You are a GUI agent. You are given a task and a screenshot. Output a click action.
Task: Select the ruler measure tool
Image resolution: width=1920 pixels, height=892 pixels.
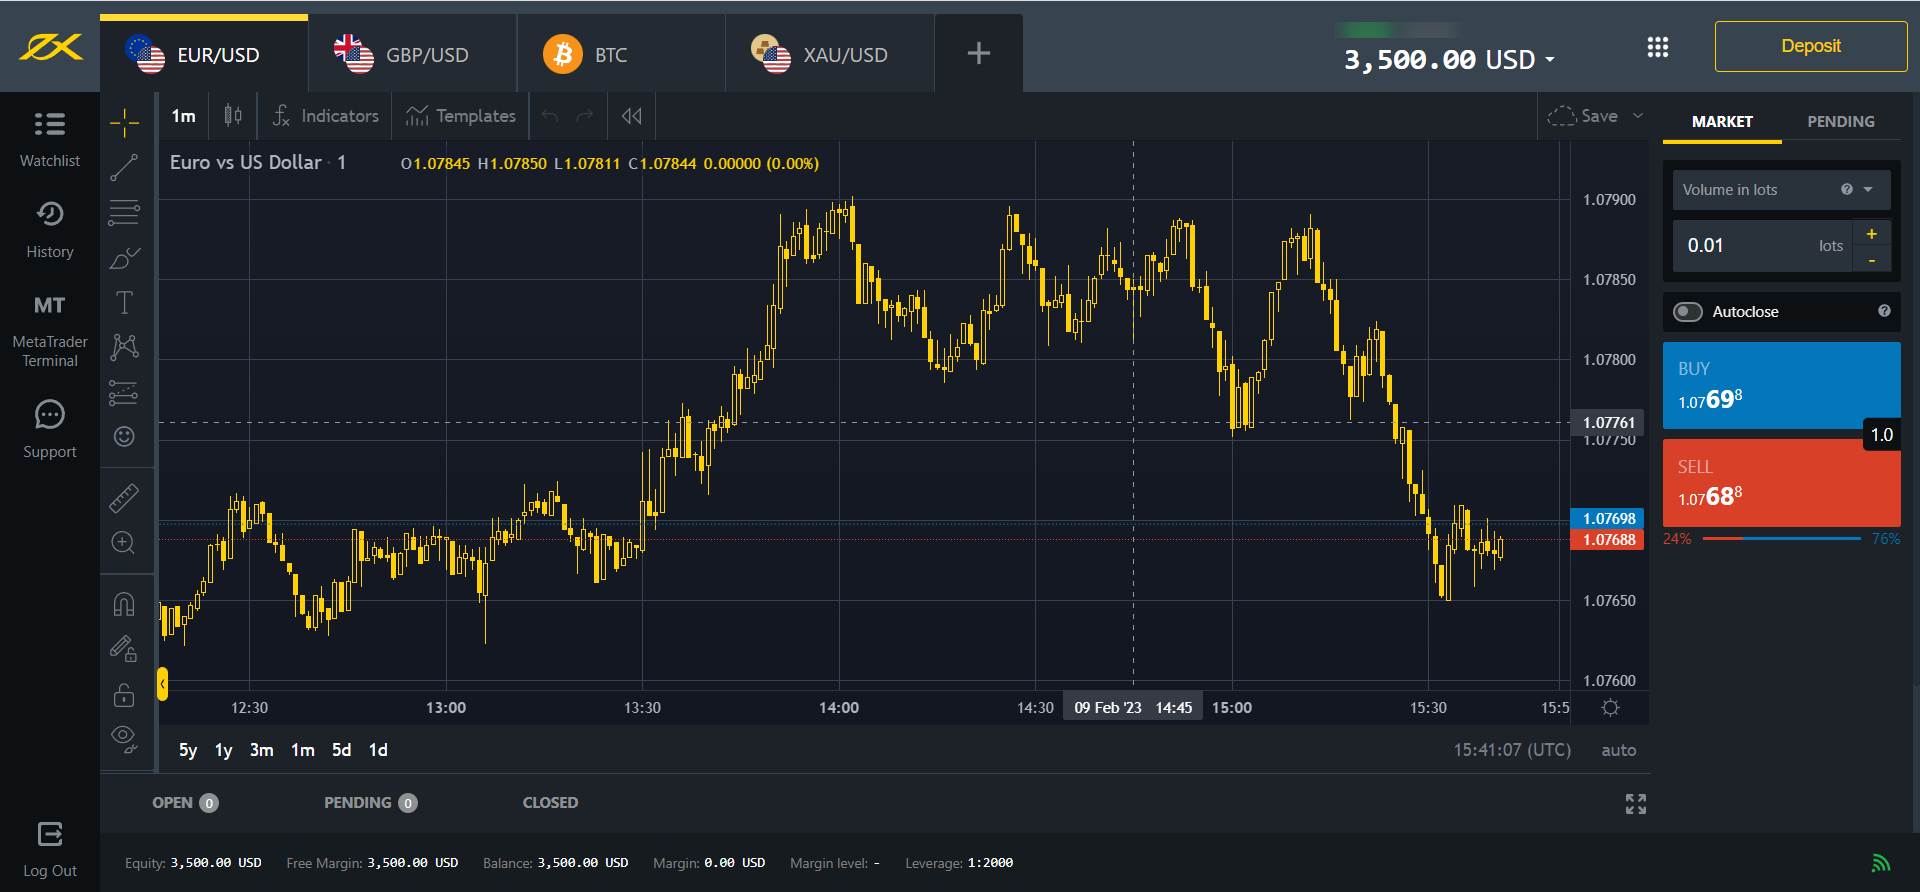pyautogui.click(x=124, y=498)
